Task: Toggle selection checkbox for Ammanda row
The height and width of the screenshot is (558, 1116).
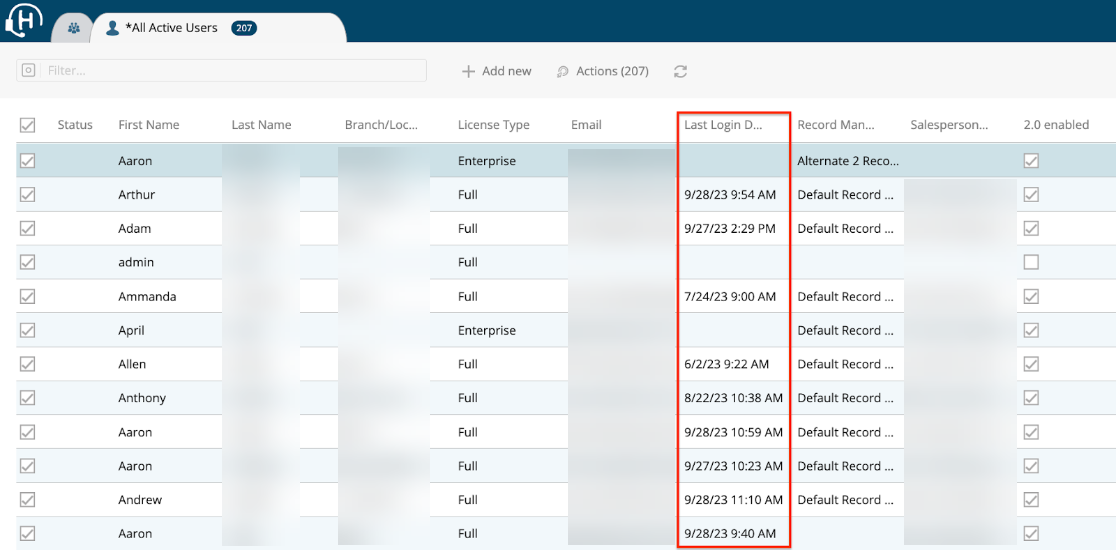Action: pos(27,296)
